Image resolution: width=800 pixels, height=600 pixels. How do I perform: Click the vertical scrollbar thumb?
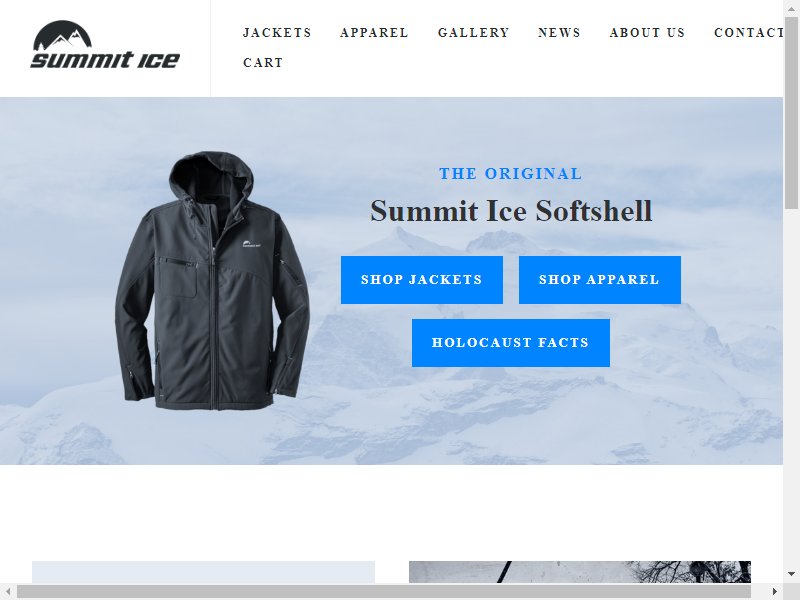click(791, 112)
